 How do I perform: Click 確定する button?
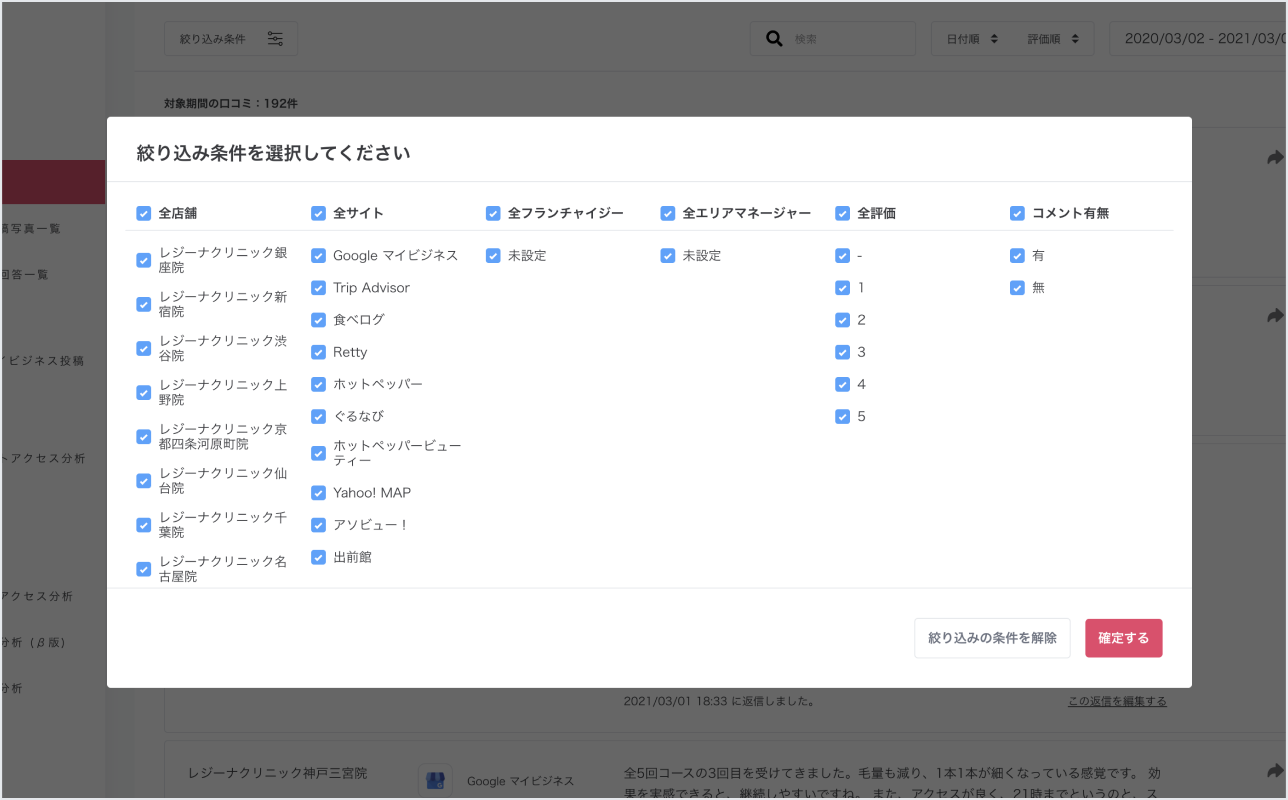[1123, 638]
